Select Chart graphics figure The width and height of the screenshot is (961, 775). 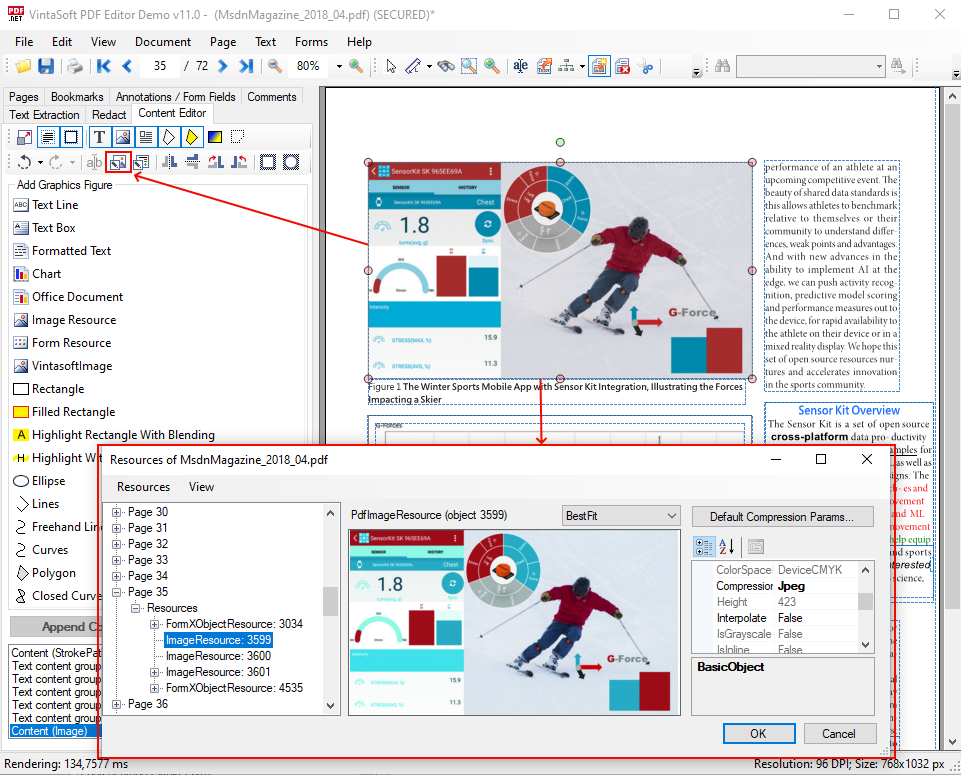[x=37, y=274]
